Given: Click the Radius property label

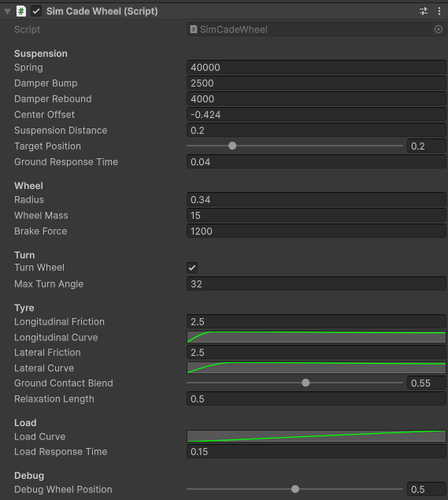Looking at the screenshot, I should 29,200.
